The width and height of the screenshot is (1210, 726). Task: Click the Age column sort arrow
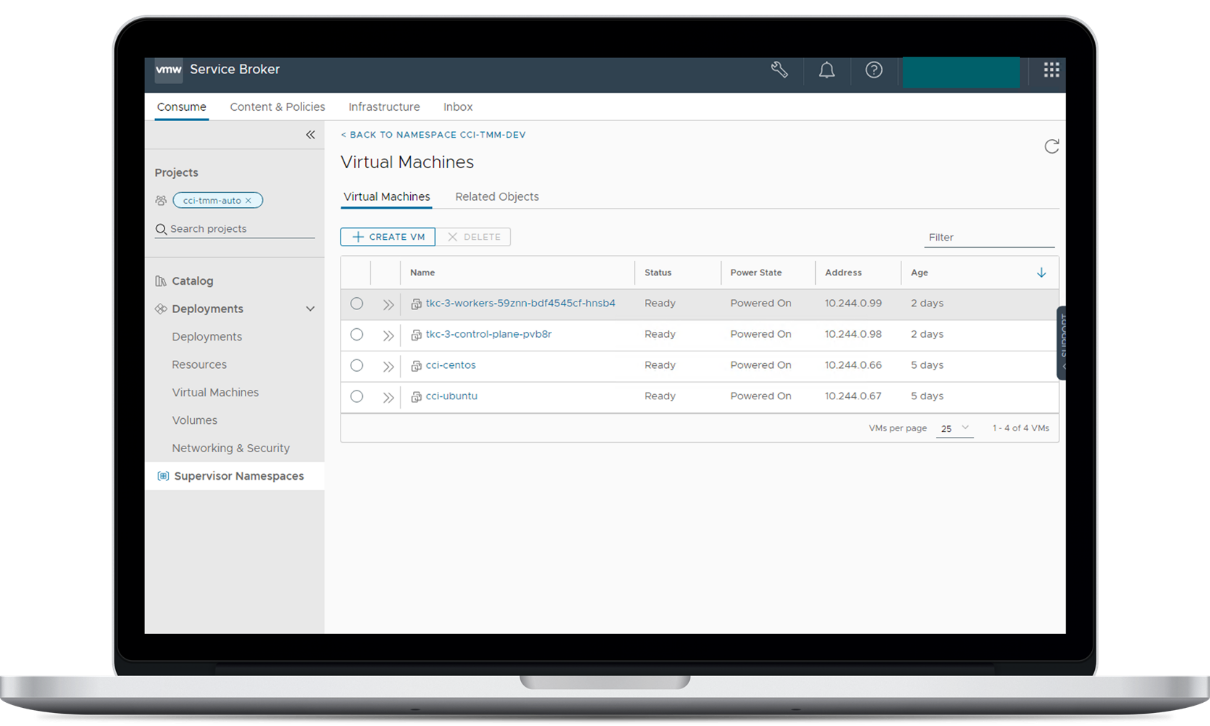[x=1041, y=273]
